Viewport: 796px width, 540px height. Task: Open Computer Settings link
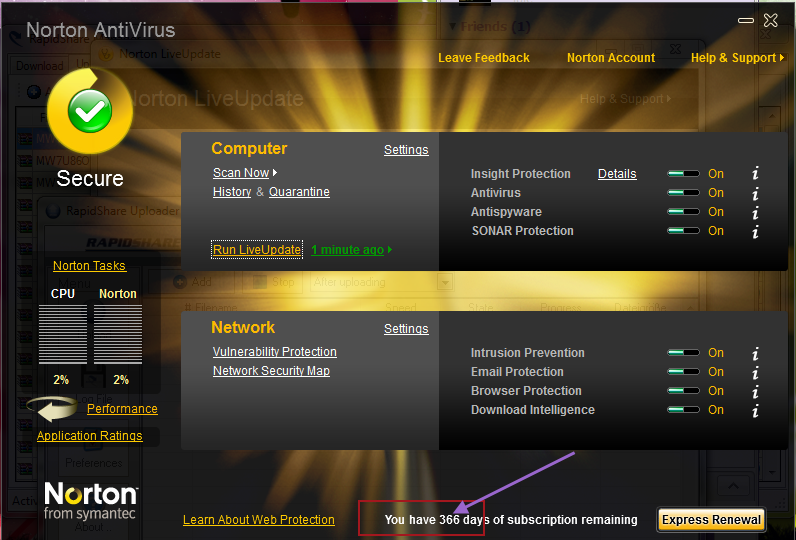click(406, 150)
